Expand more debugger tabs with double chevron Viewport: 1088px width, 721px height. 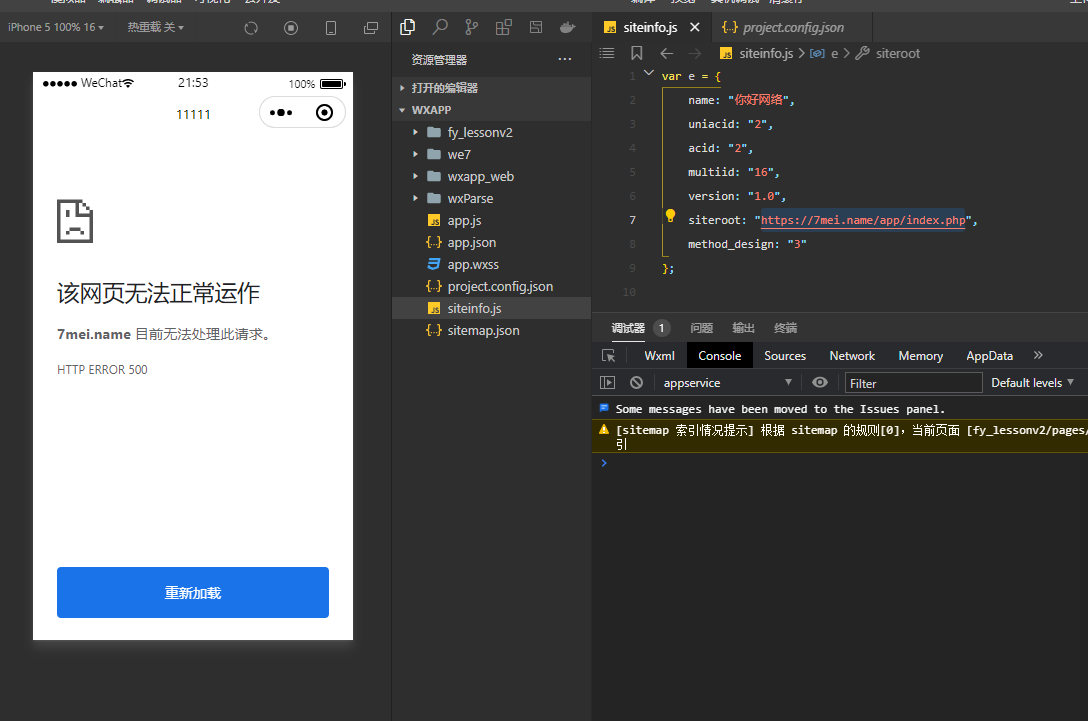(1038, 355)
